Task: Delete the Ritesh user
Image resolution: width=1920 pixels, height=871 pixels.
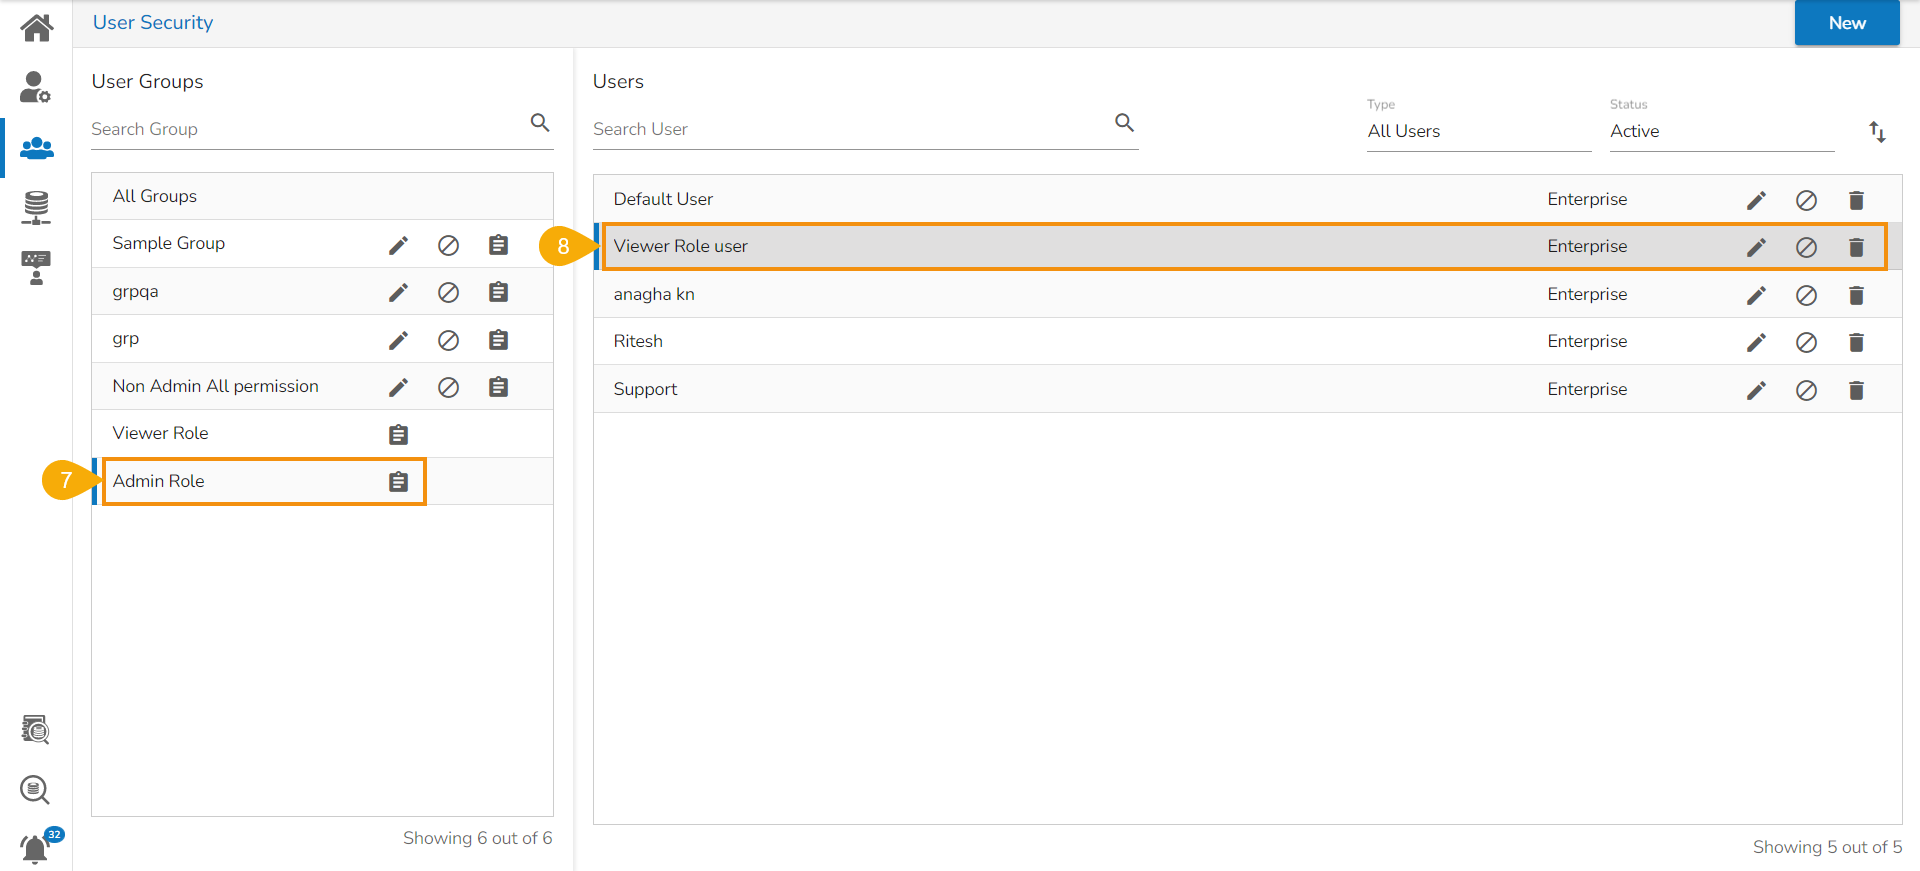Action: click(1856, 343)
